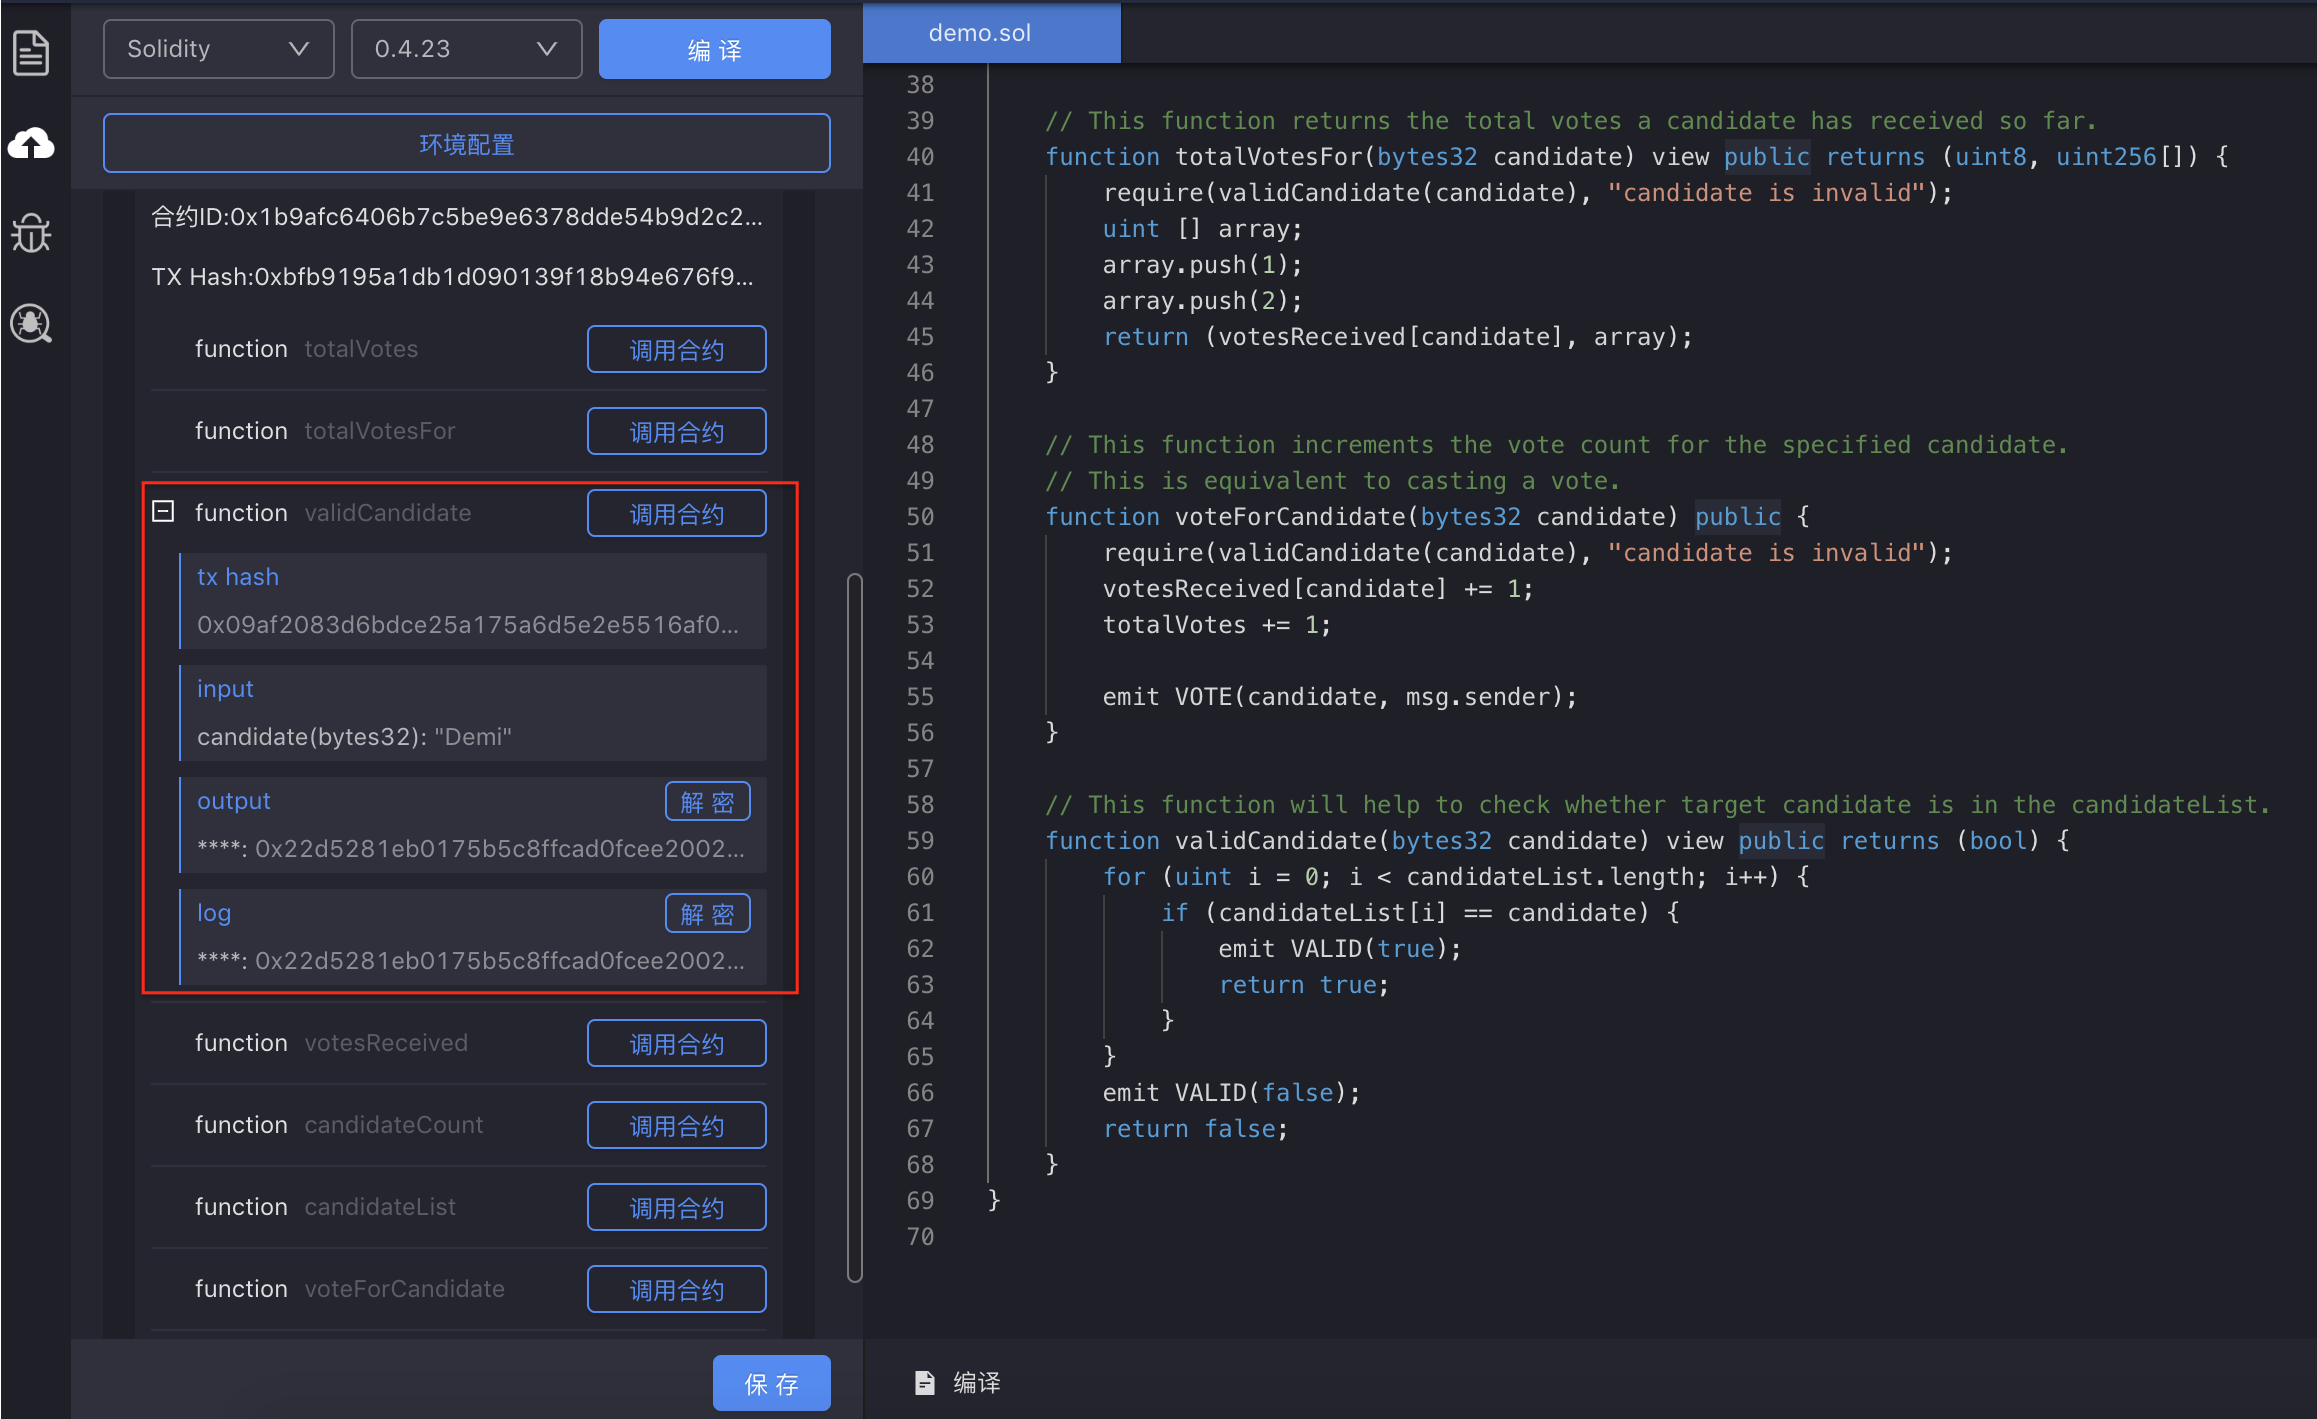Click the left panel vertical scrollbar
The width and height of the screenshot is (2317, 1419).
click(x=854, y=927)
